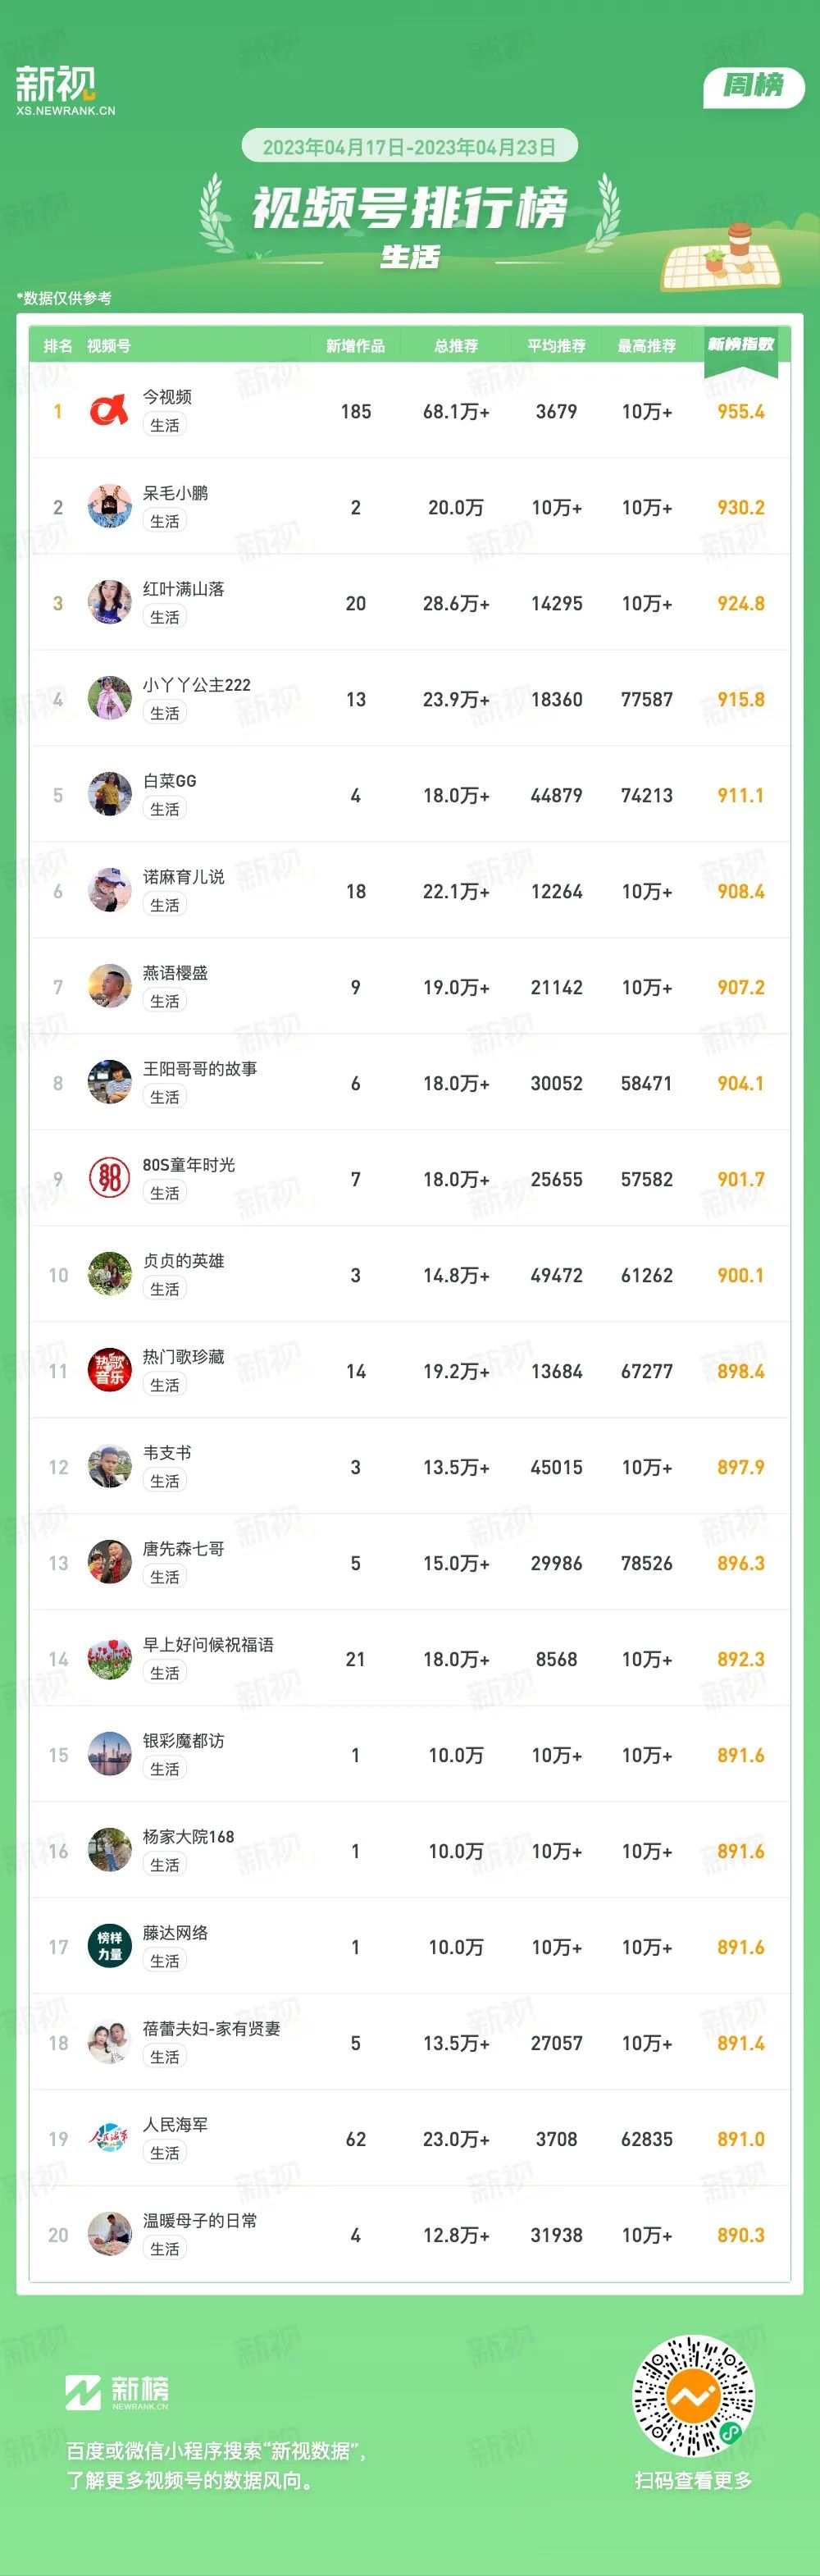Click the 新视 logo at top left
Screen dimensions: 820x2576
click(x=65, y=91)
